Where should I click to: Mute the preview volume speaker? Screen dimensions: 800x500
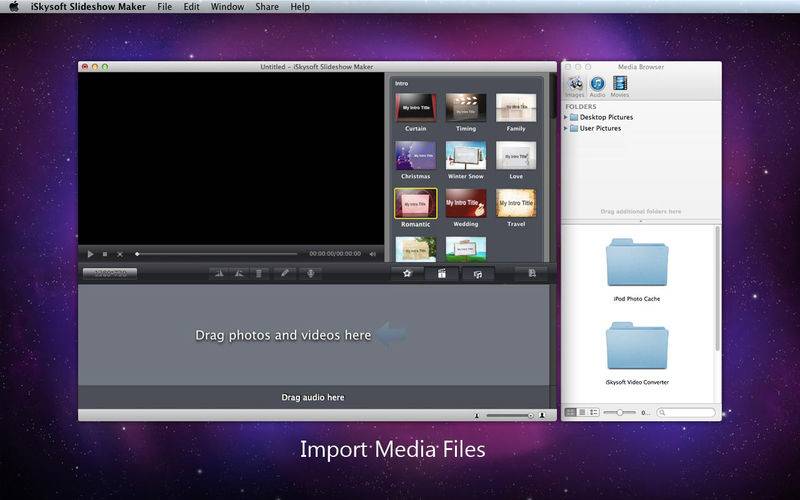pos(372,254)
